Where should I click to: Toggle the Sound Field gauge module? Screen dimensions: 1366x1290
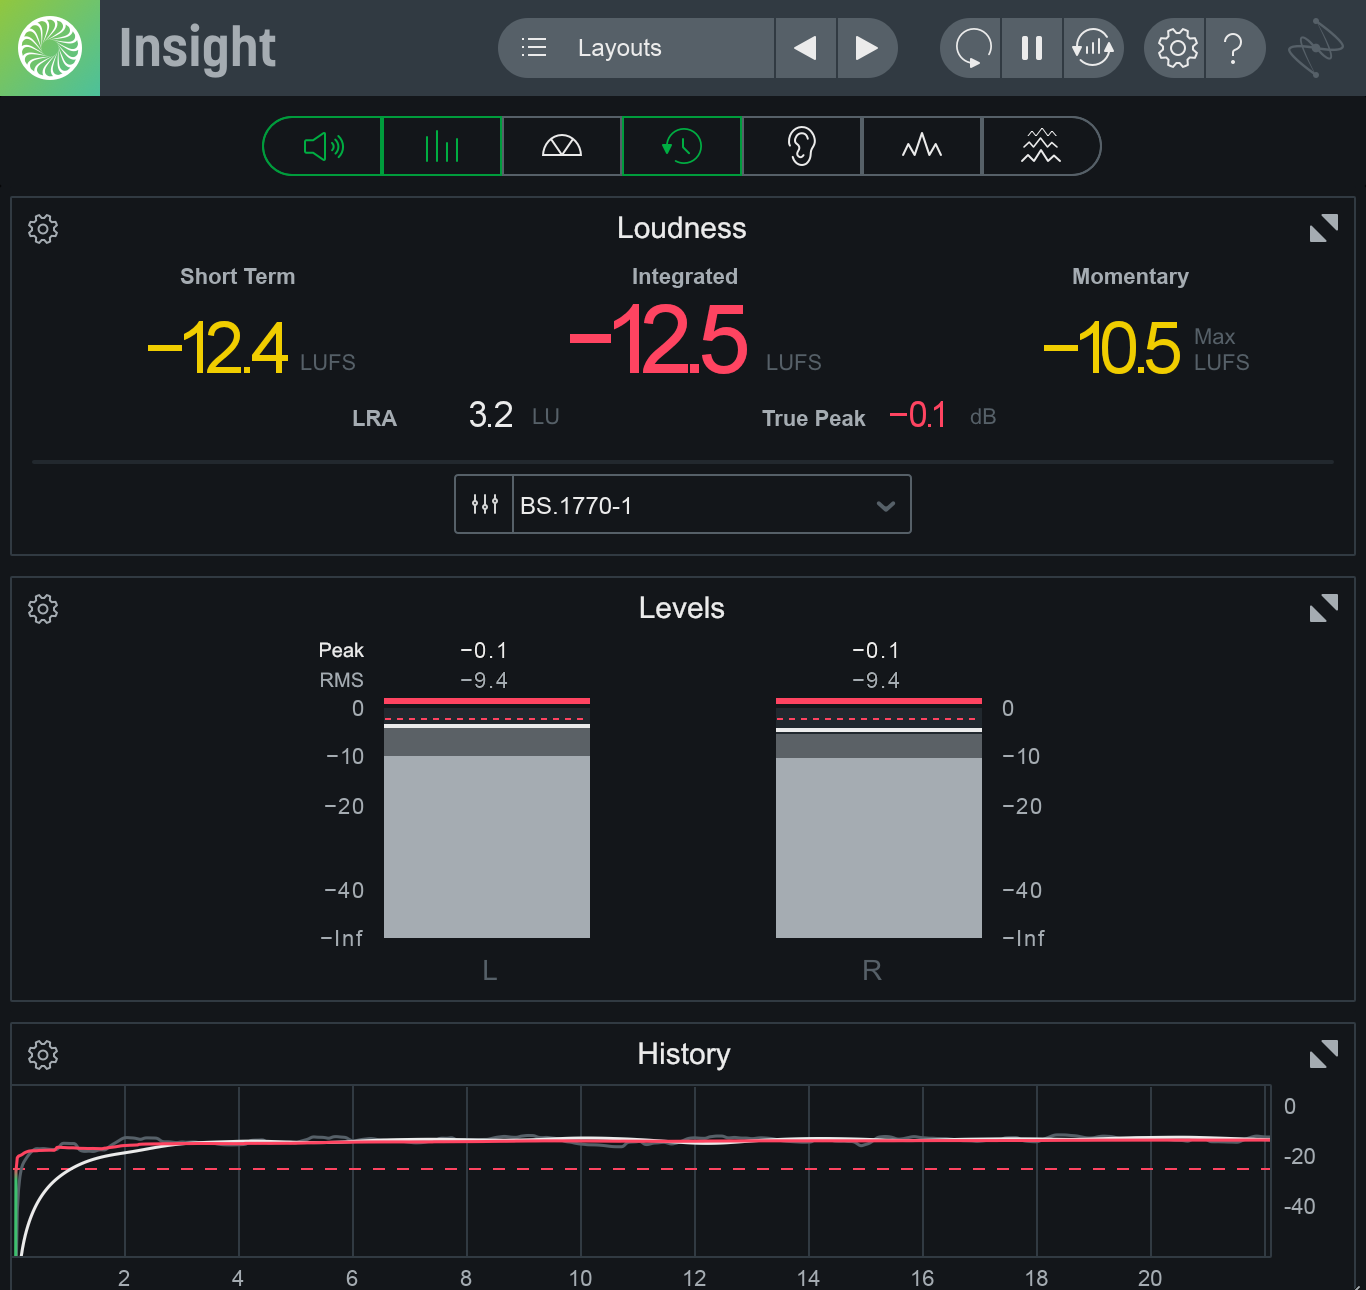coord(562,146)
